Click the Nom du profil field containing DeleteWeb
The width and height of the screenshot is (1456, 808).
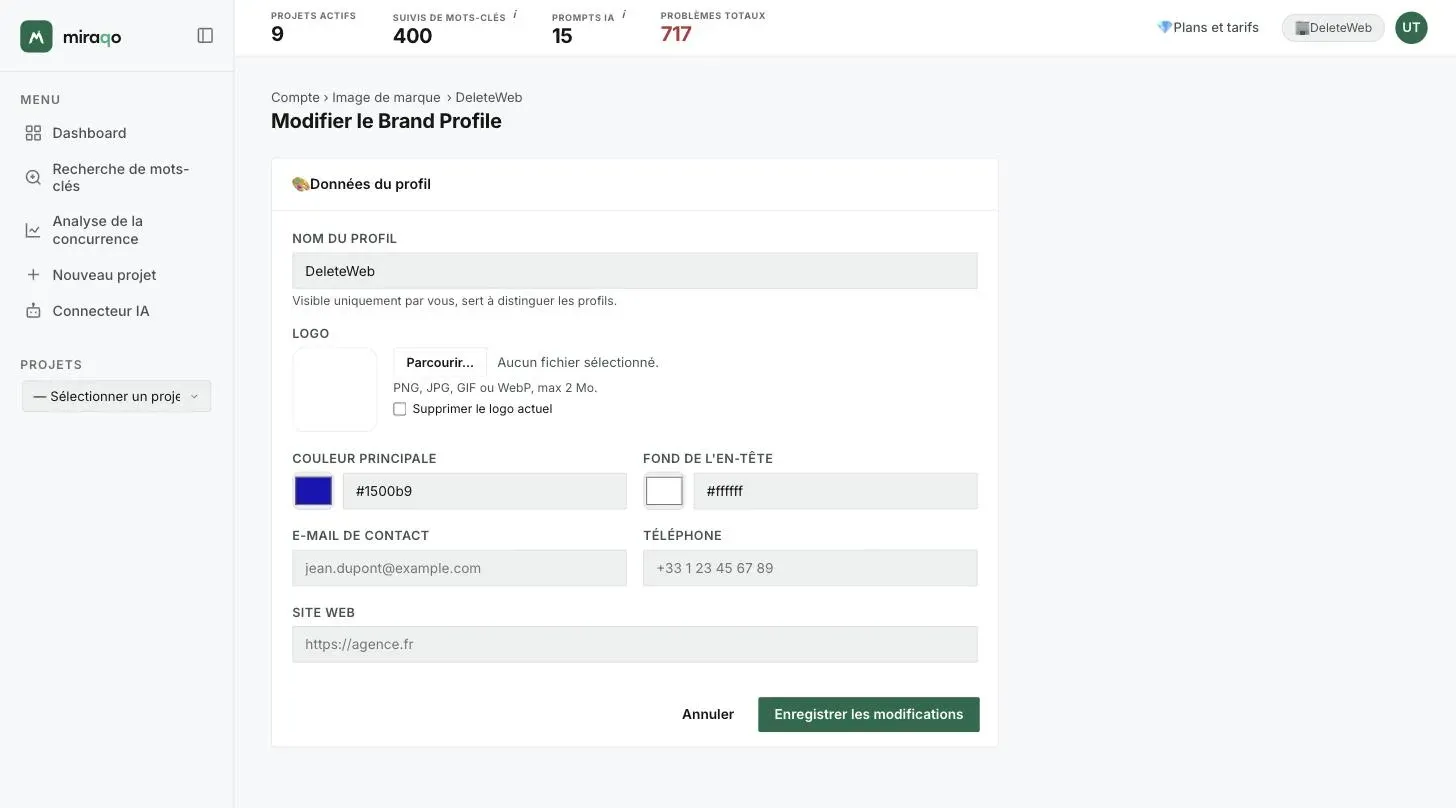pyautogui.click(x=635, y=271)
